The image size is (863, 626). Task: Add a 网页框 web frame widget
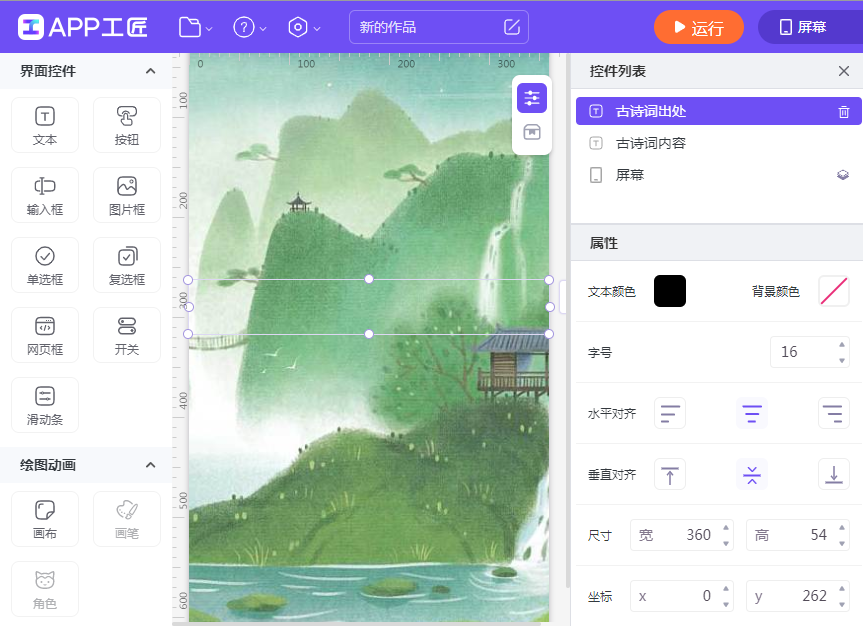click(x=45, y=335)
